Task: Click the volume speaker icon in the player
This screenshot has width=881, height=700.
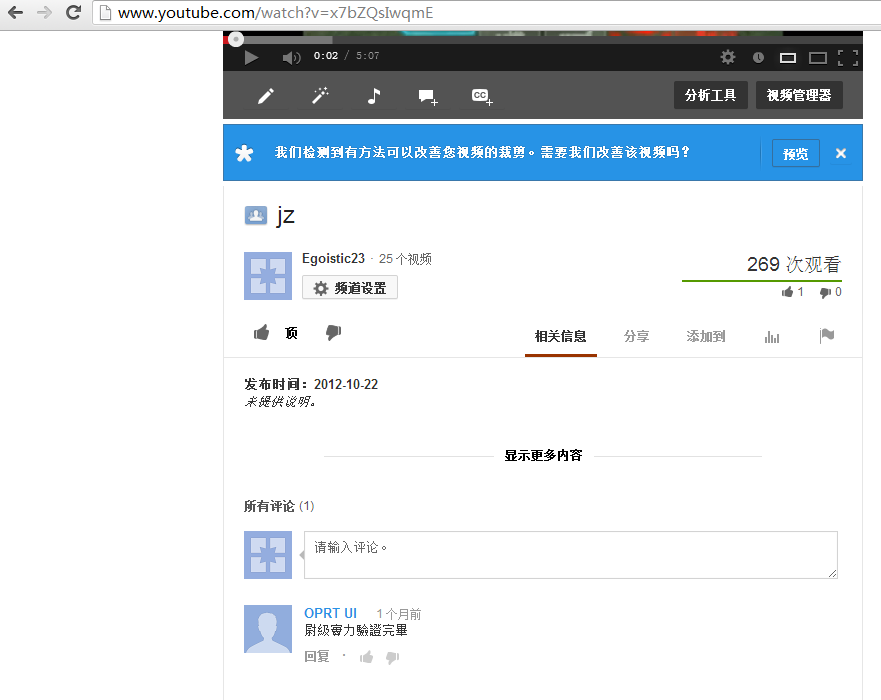Action: (x=291, y=58)
